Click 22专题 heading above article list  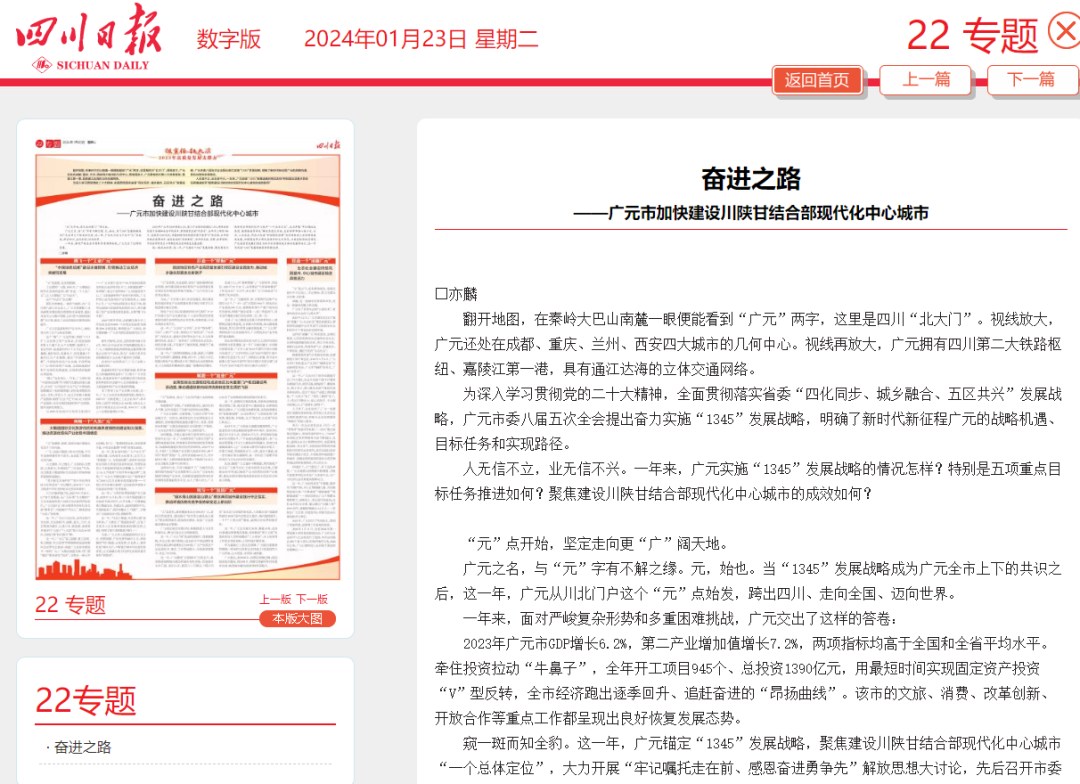(85, 701)
